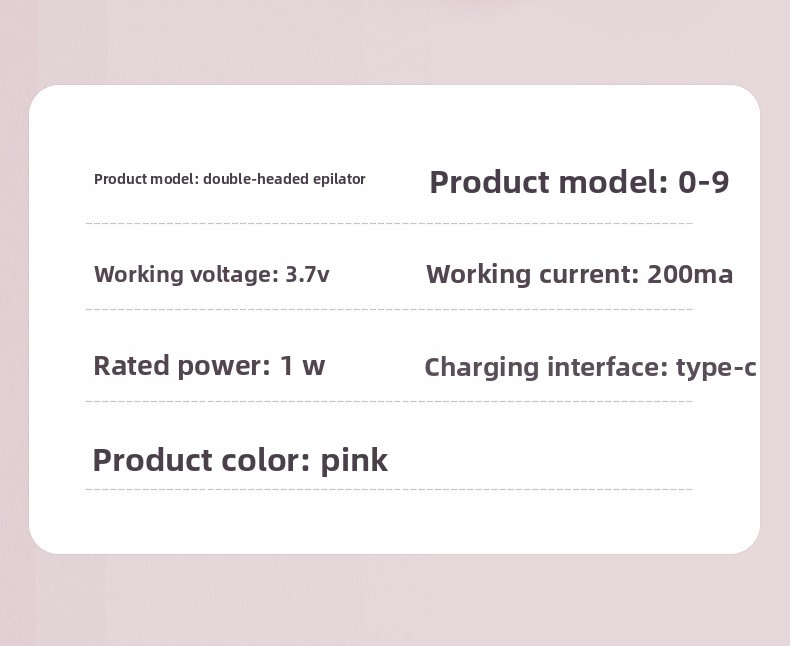Screen dimensions: 790x646
Task: Click the "0-9" model number value
Action: pos(703,182)
